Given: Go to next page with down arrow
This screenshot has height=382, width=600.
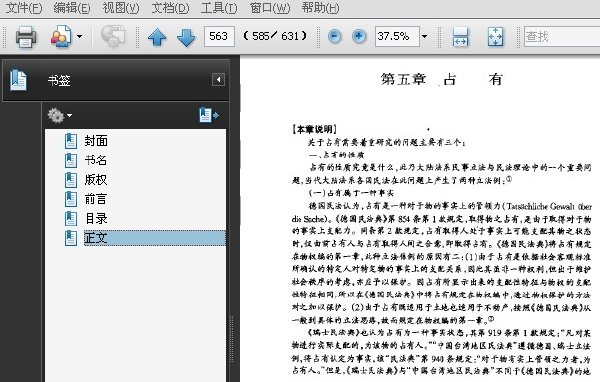Looking at the screenshot, I should (x=186, y=38).
